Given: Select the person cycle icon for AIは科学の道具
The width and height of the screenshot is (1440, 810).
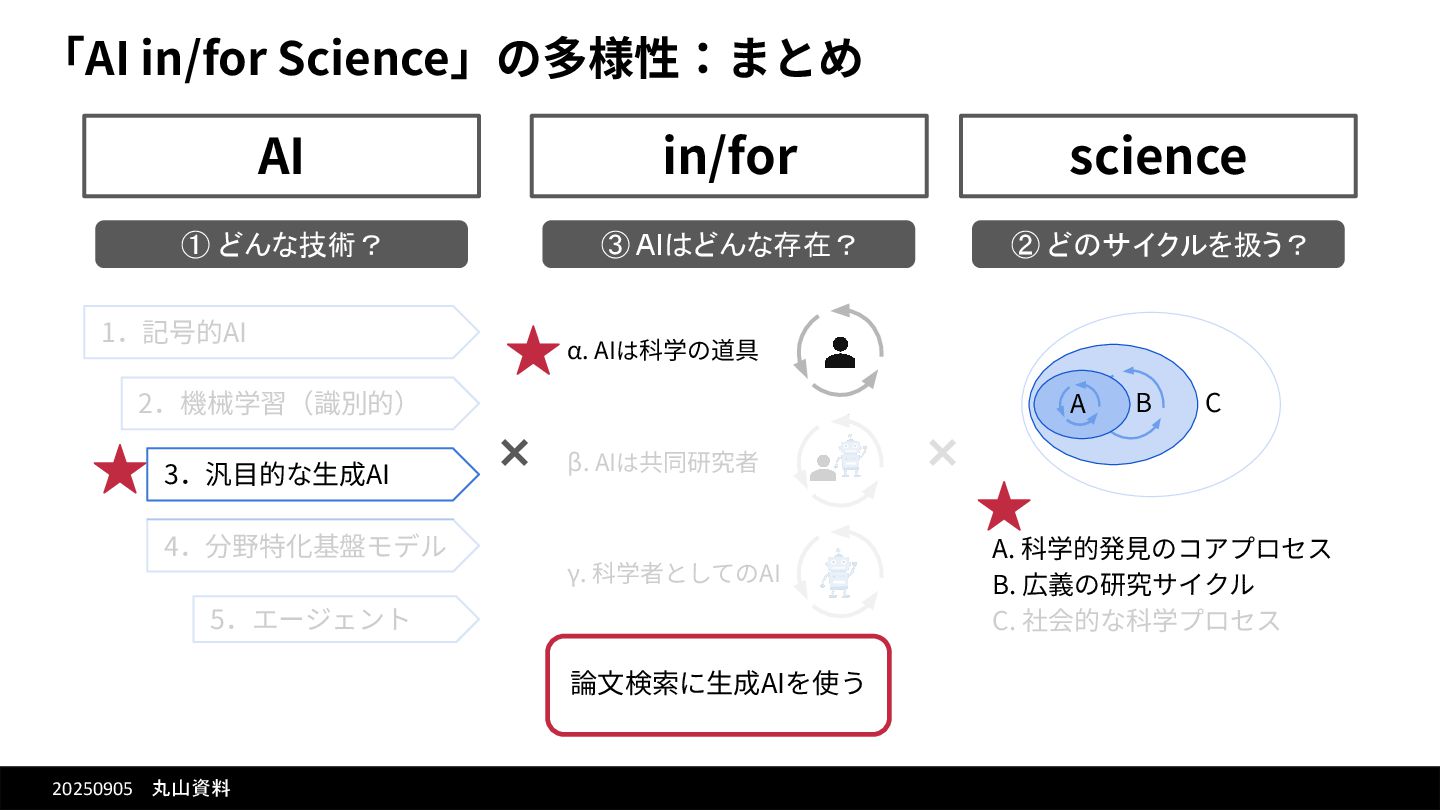Looking at the screenshot, I should coord(840,351).
